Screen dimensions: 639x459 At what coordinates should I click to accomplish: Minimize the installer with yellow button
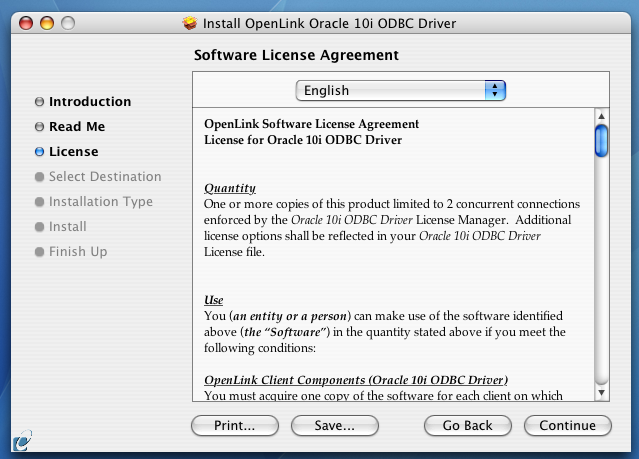click(x=47, y=23)
